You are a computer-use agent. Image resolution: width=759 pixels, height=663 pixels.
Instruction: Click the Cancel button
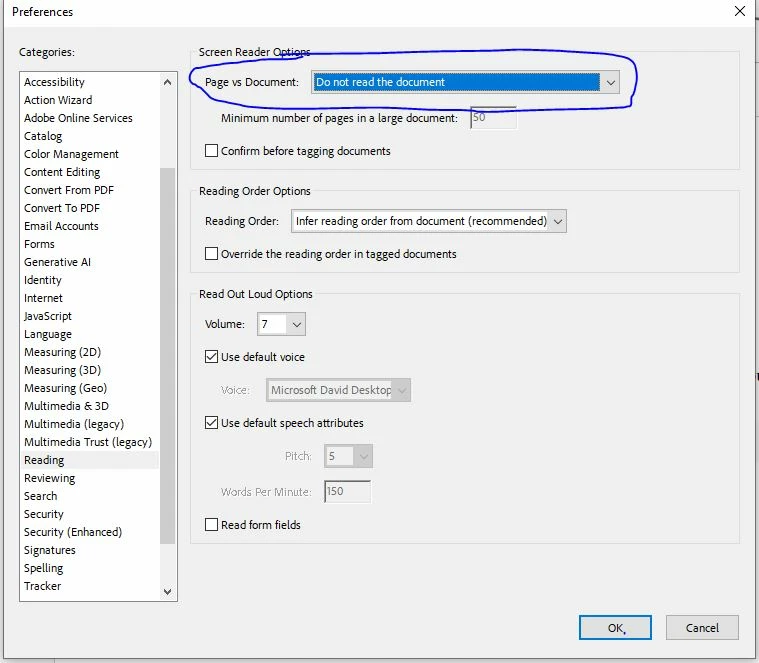702,628
